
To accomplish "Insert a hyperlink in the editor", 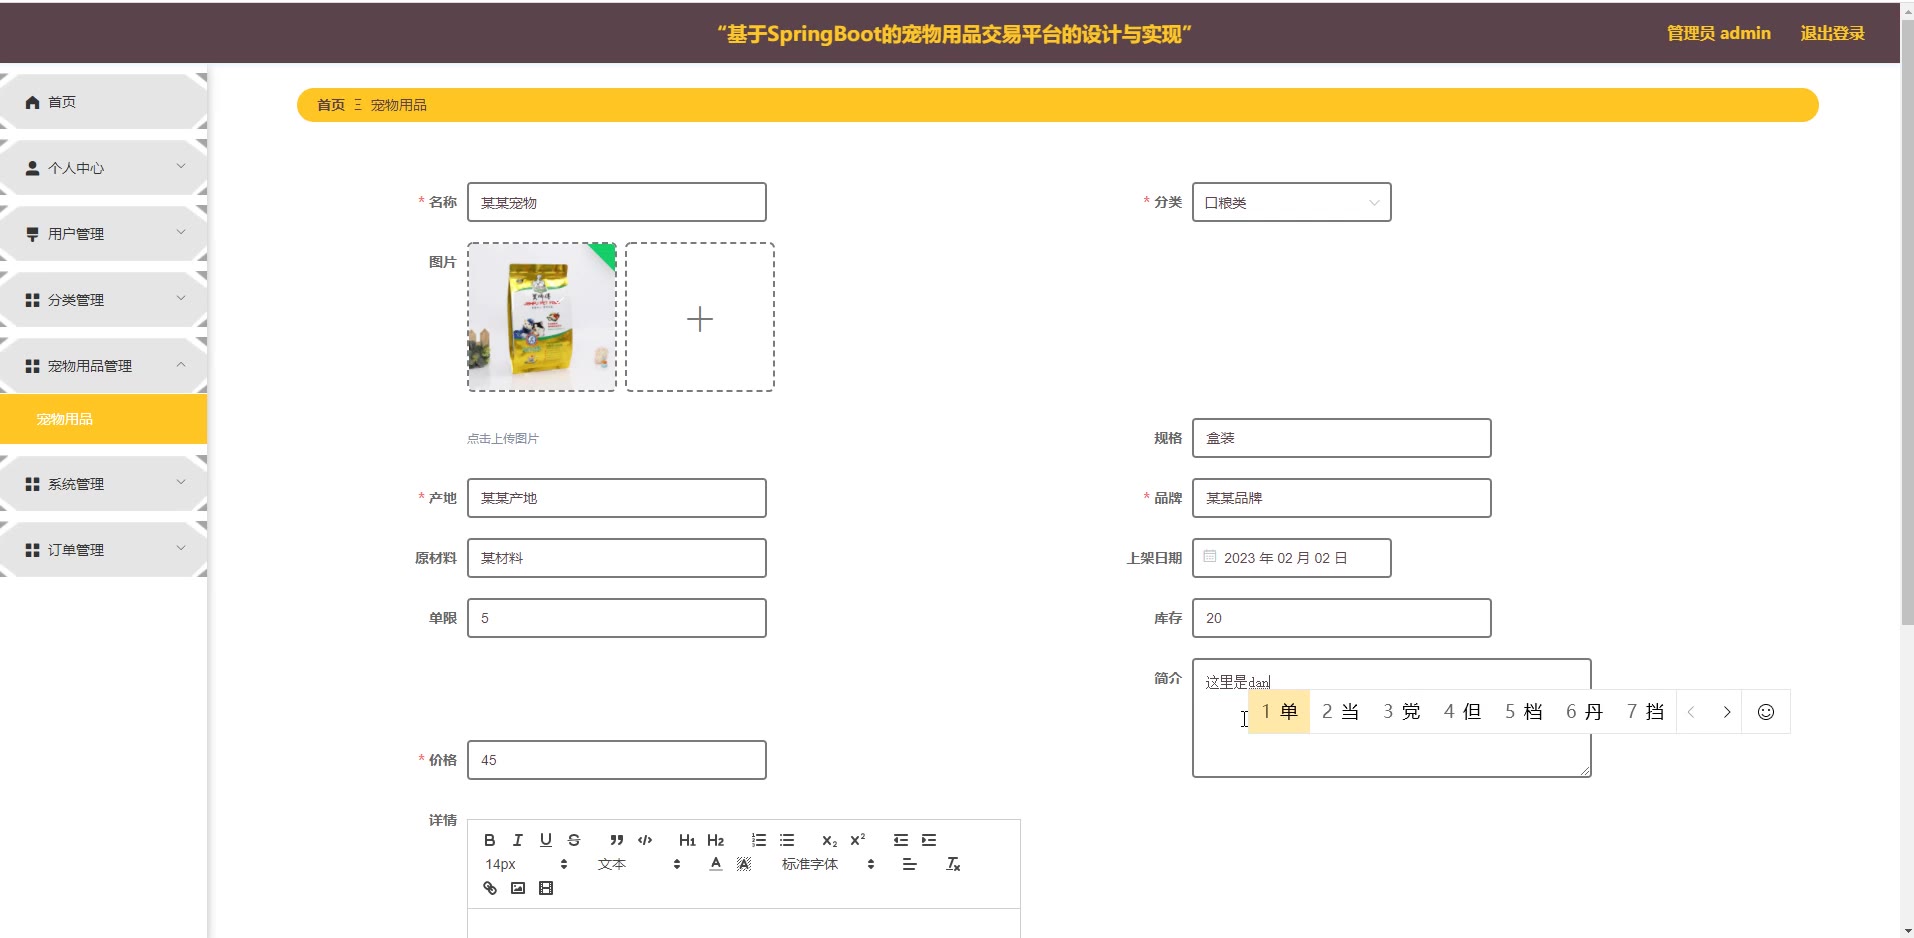I will 490,888.
